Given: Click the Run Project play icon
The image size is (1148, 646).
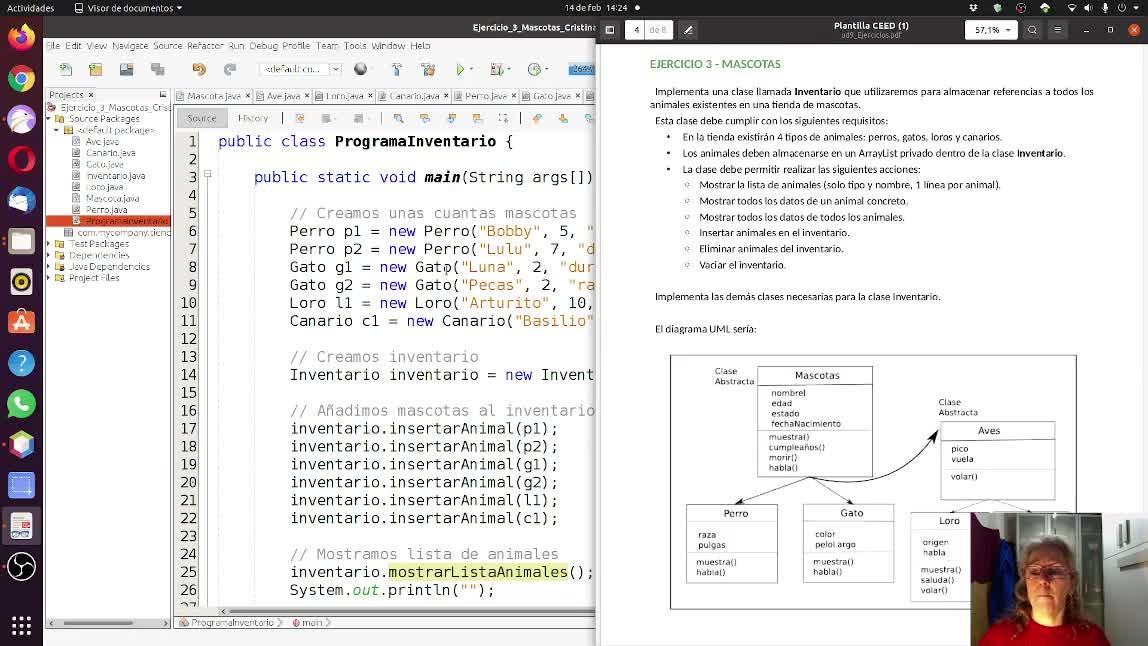Looking at the screenshot, I should pyautogui.click(x=460, y=69).
